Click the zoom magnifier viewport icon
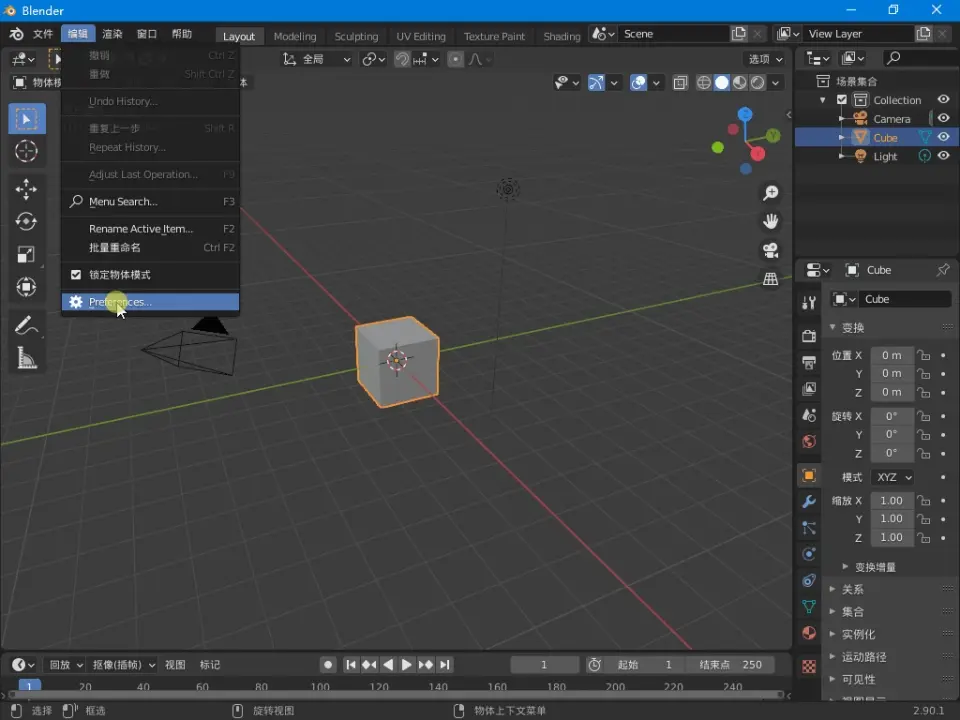This screenshot has height=720, width=960. [770, 193]
